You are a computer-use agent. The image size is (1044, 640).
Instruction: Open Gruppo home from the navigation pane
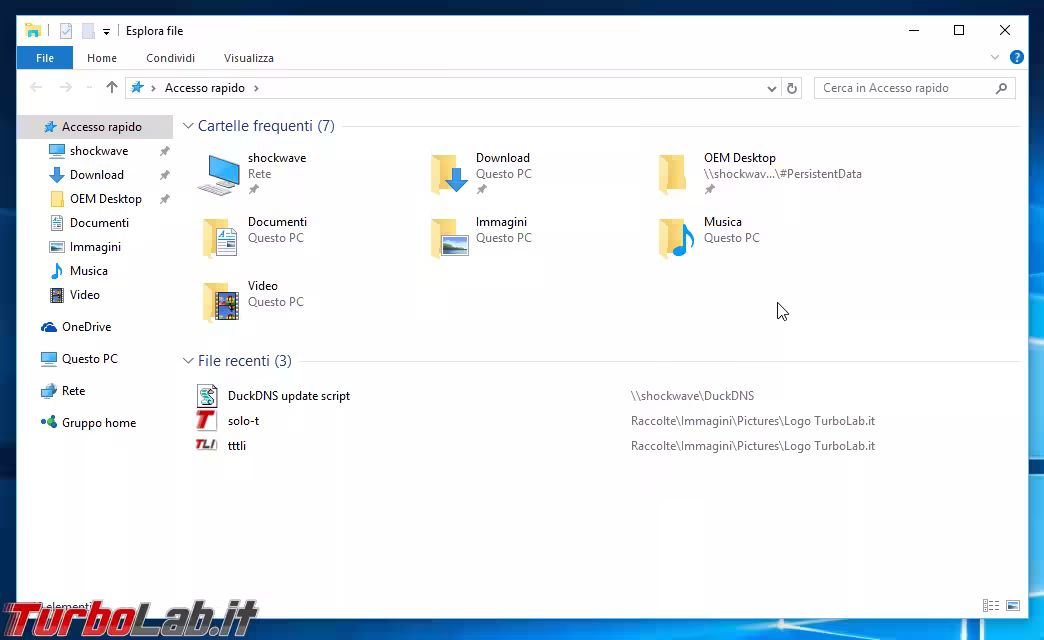coord(97,422)
